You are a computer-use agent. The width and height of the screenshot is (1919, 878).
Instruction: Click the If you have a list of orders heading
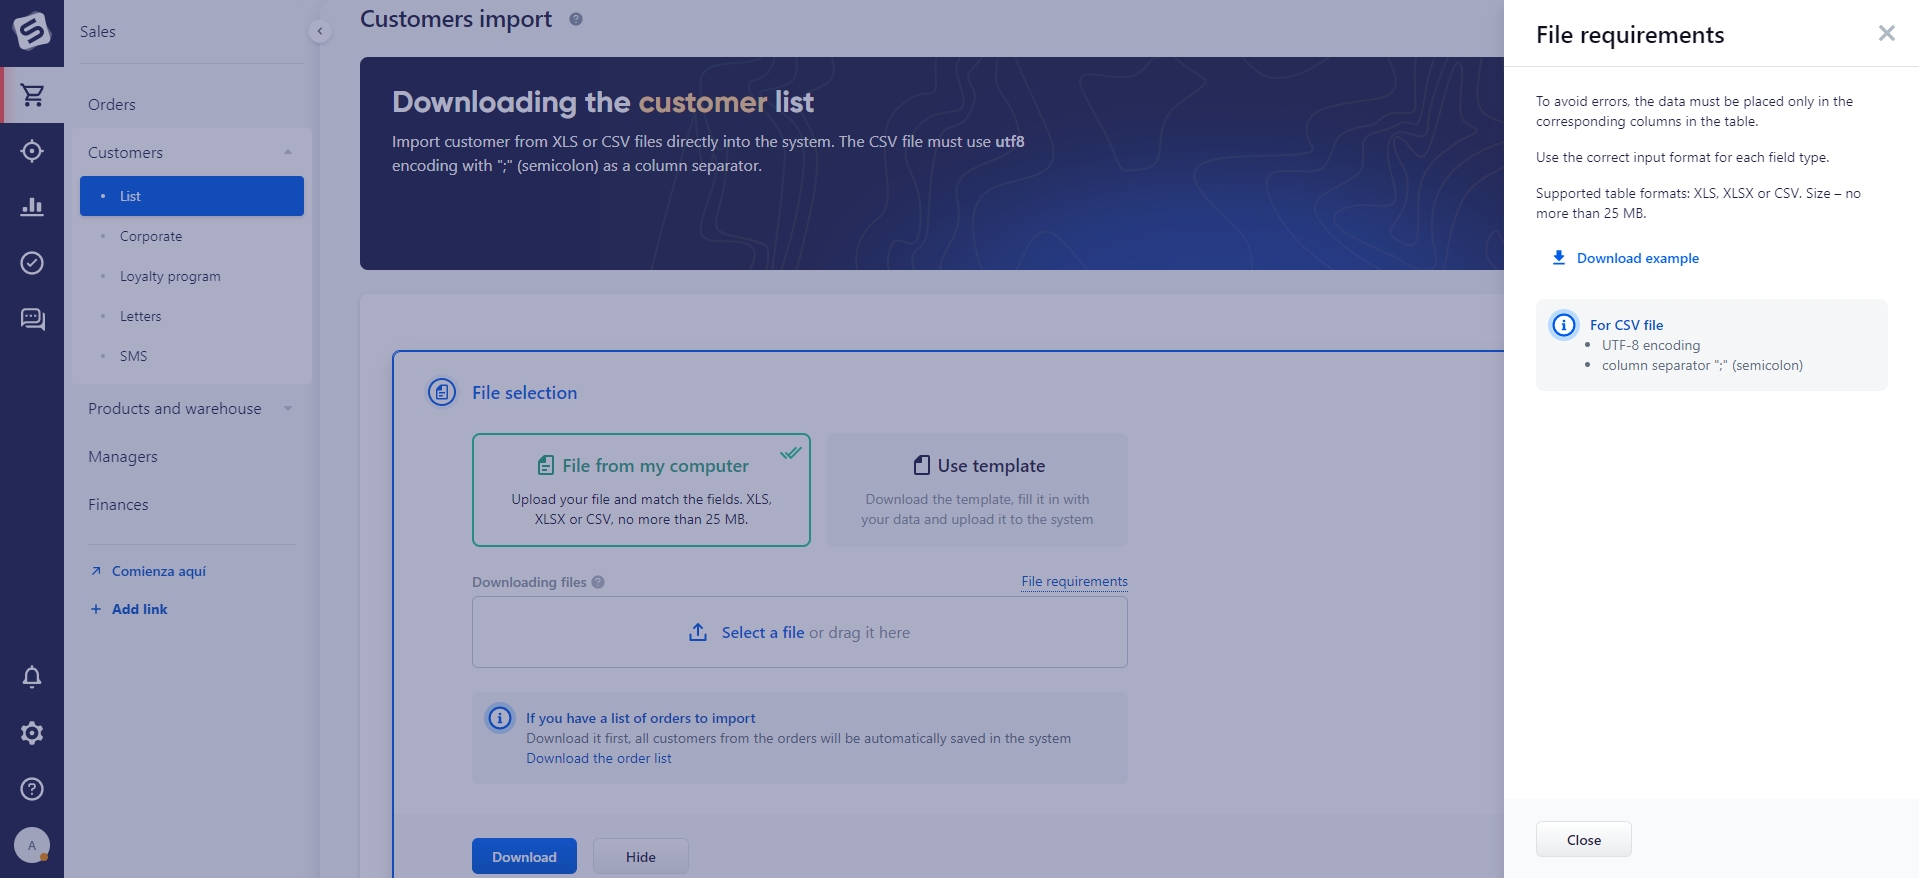pos(641,718)
